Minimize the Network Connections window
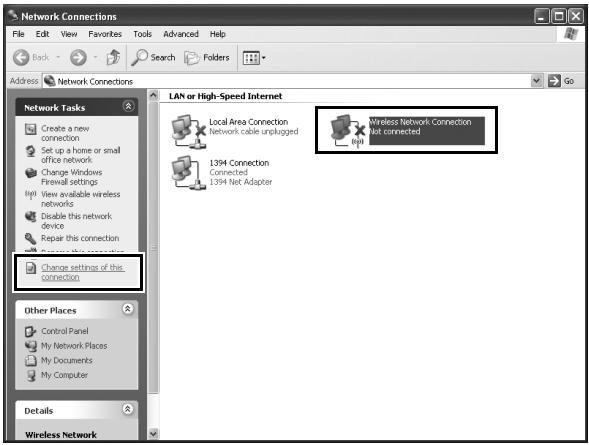The image size is (589, 445). click(x=541, y=16)
